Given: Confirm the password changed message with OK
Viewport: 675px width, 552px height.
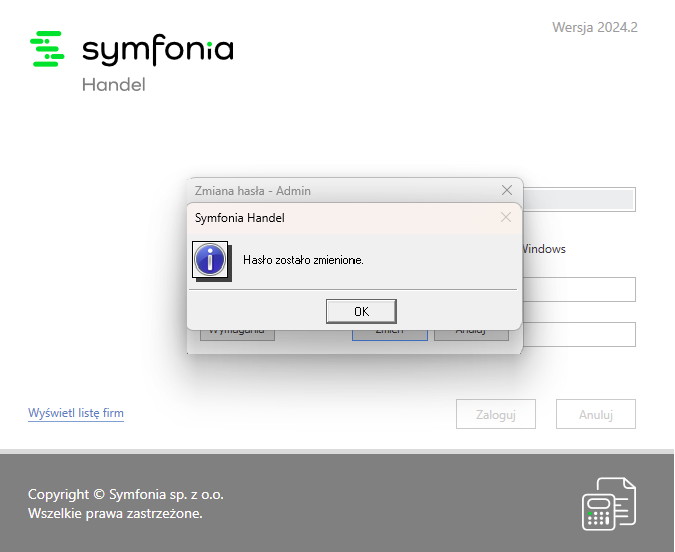Looking at the screenshot, I should click(361, 311).
